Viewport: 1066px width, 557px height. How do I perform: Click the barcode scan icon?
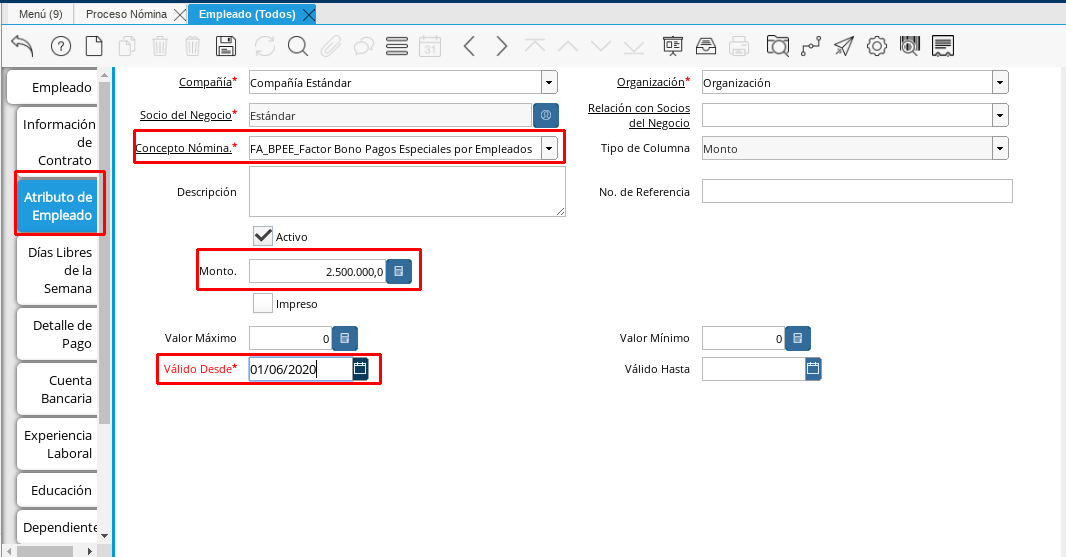pyautogui.click(x=910, y=46)
